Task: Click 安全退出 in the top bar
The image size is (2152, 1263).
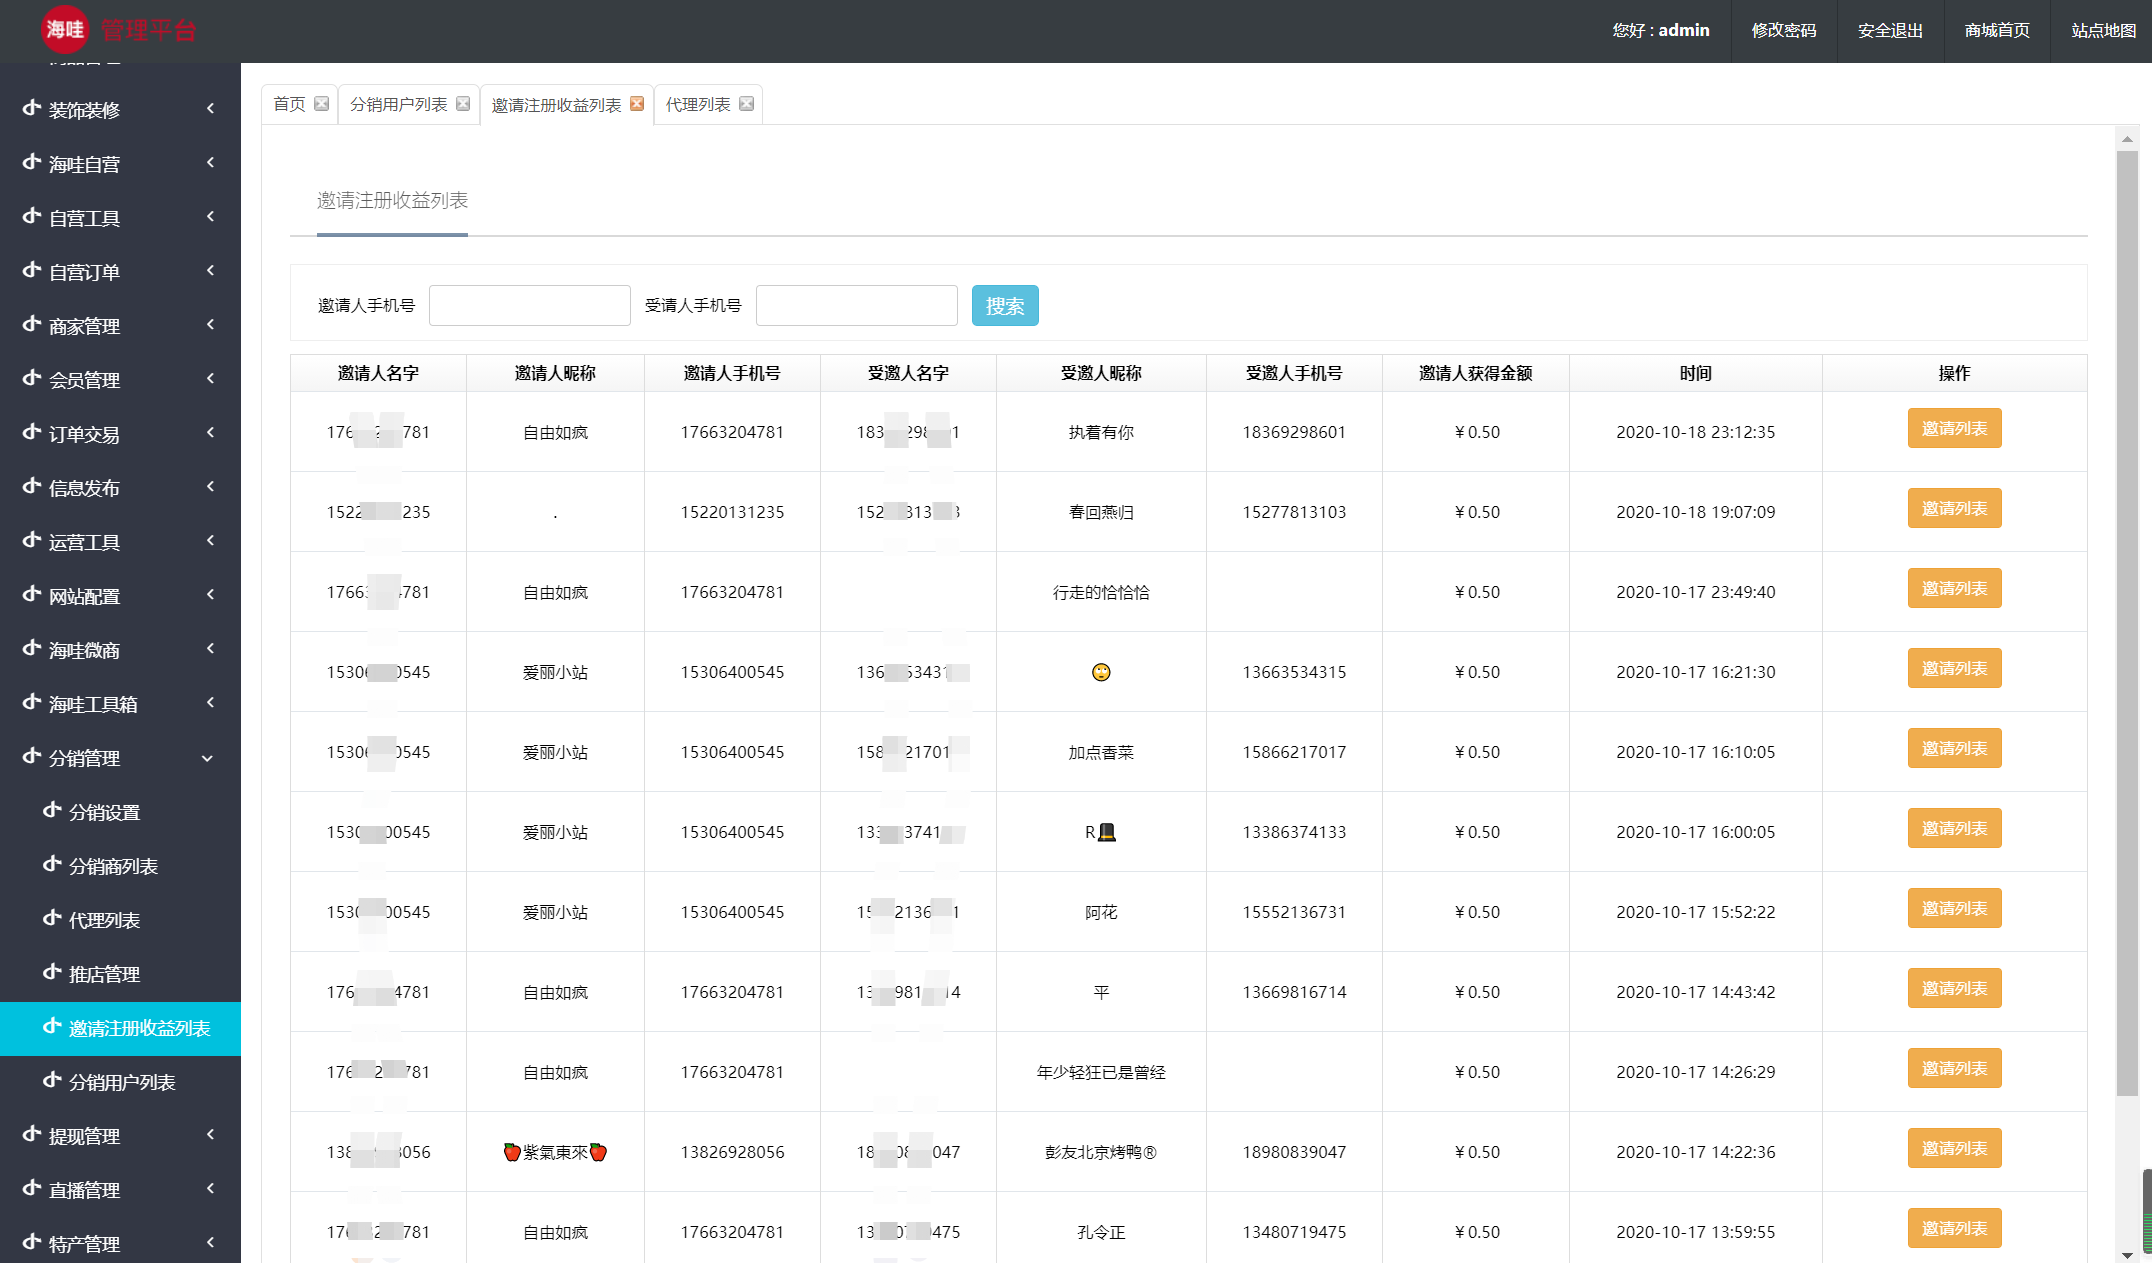Action: tap(1890, 31)
